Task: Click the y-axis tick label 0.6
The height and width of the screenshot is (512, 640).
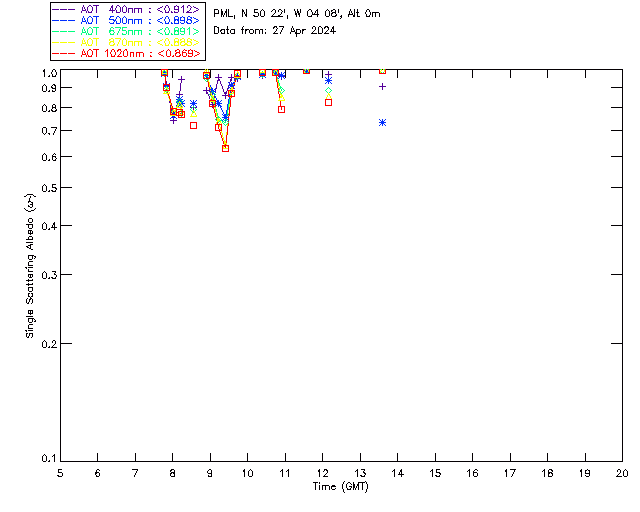Action: [x=49, y=158]
